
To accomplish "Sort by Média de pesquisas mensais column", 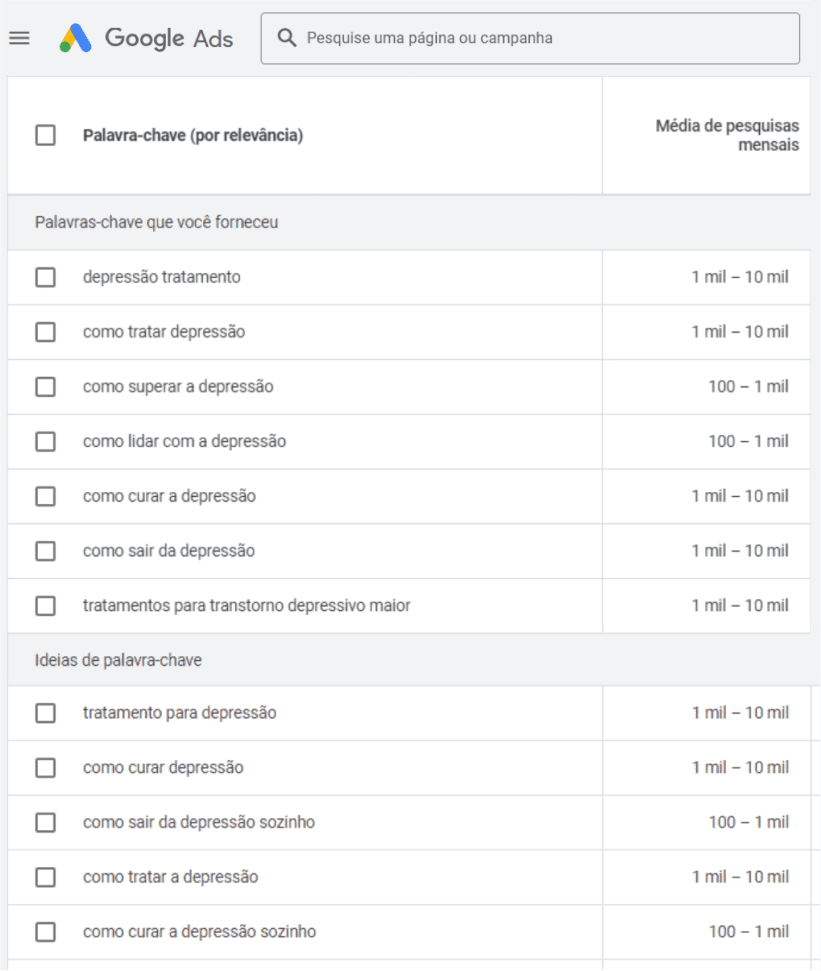I will (x=727, y=135).
